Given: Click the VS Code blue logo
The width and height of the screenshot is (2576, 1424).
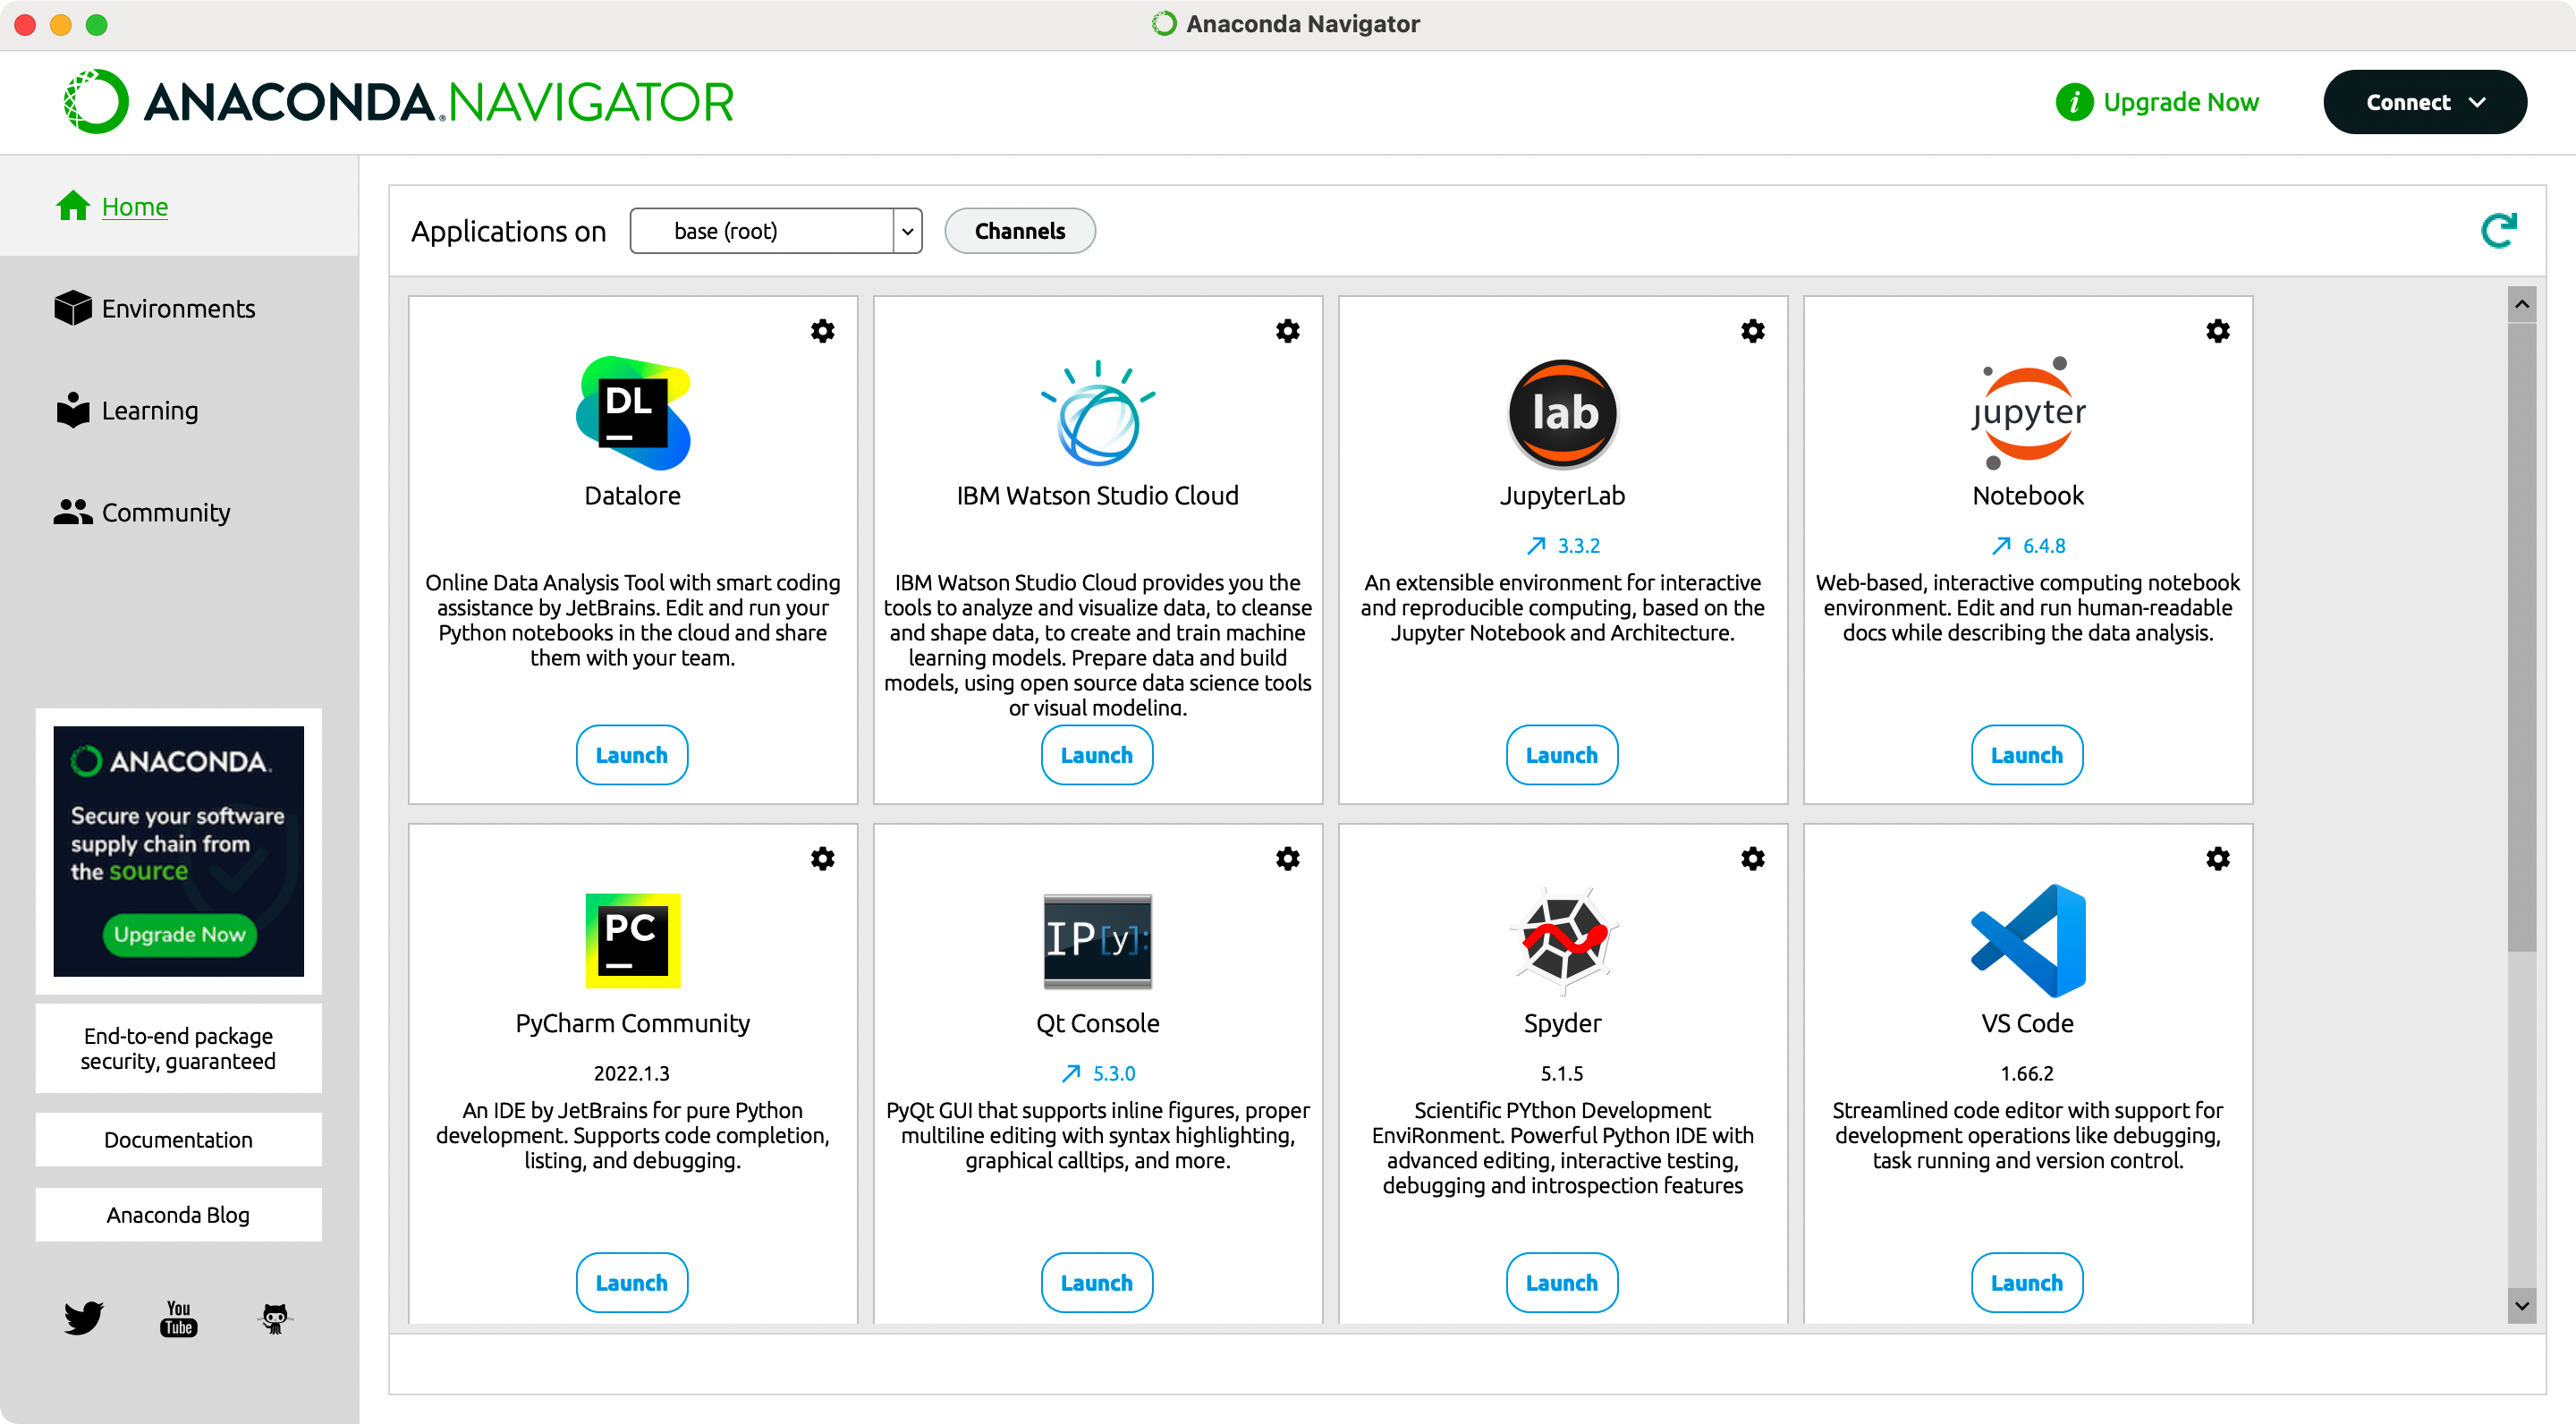Looking at the screenshot, I should [2027, 941].
